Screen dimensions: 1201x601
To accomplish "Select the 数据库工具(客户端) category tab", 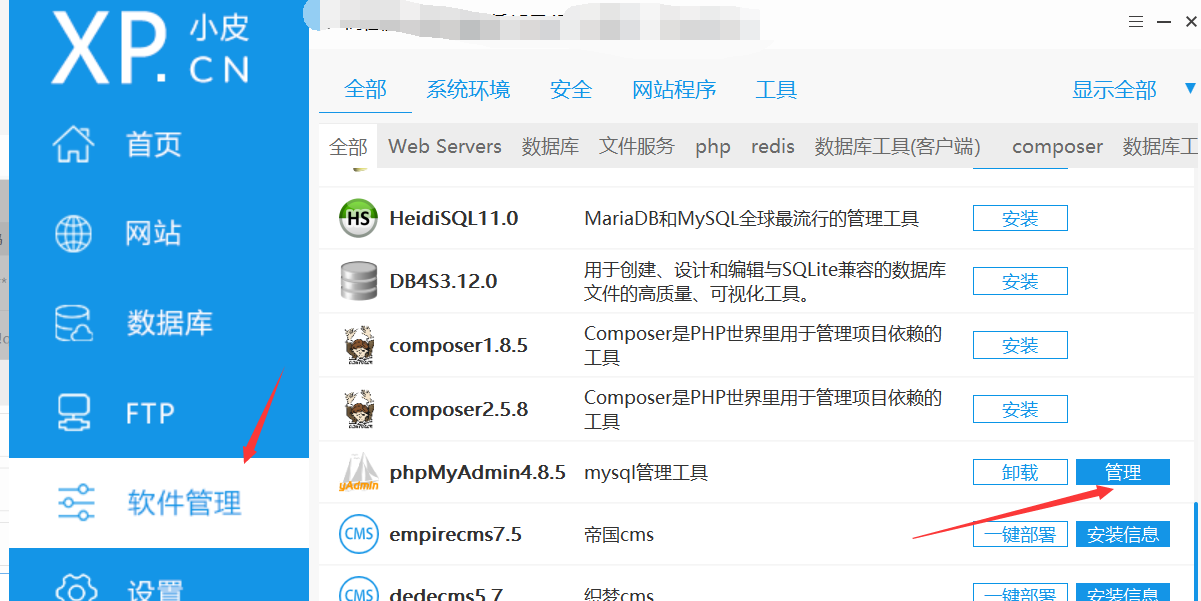I will 897,146.
